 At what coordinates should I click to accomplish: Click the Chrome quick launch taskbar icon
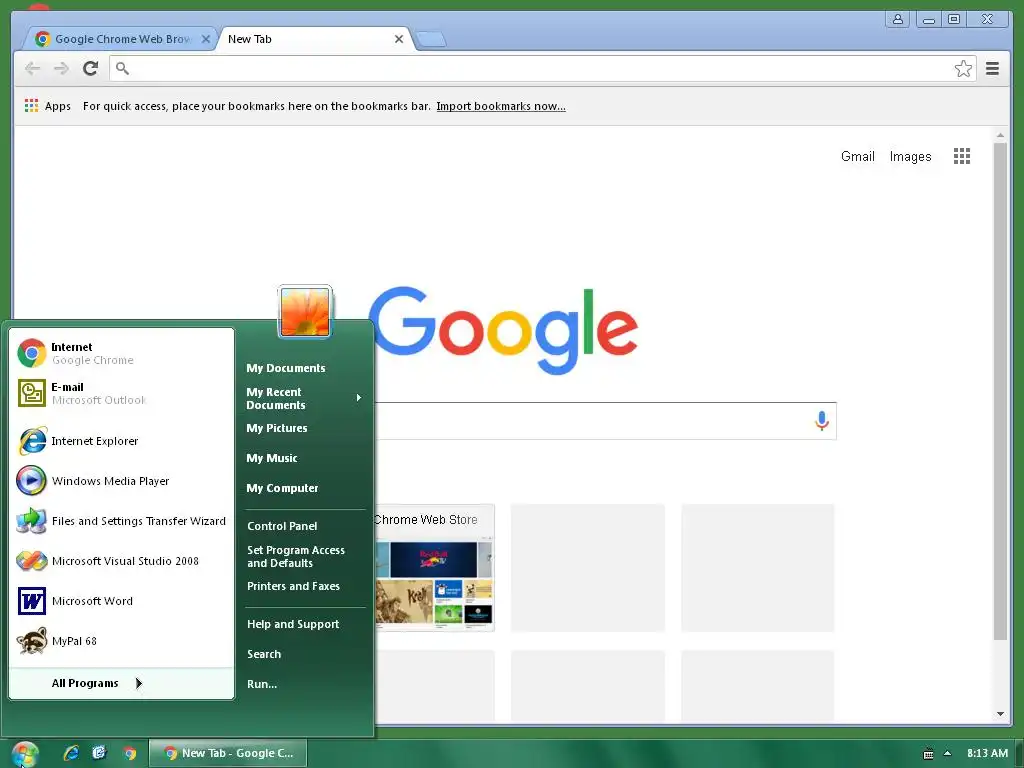point(129,753)
